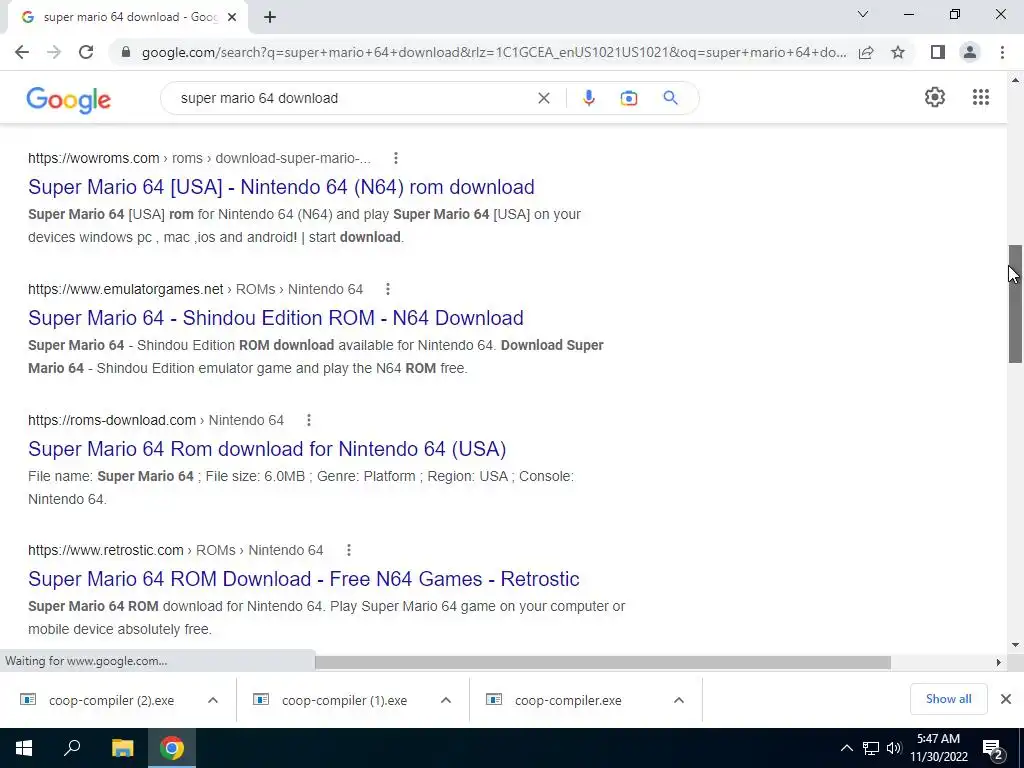Viewport: 1024px width, 768px height.
Task: Click the vertical scrollbar thumb
Action: (1015, 304)
